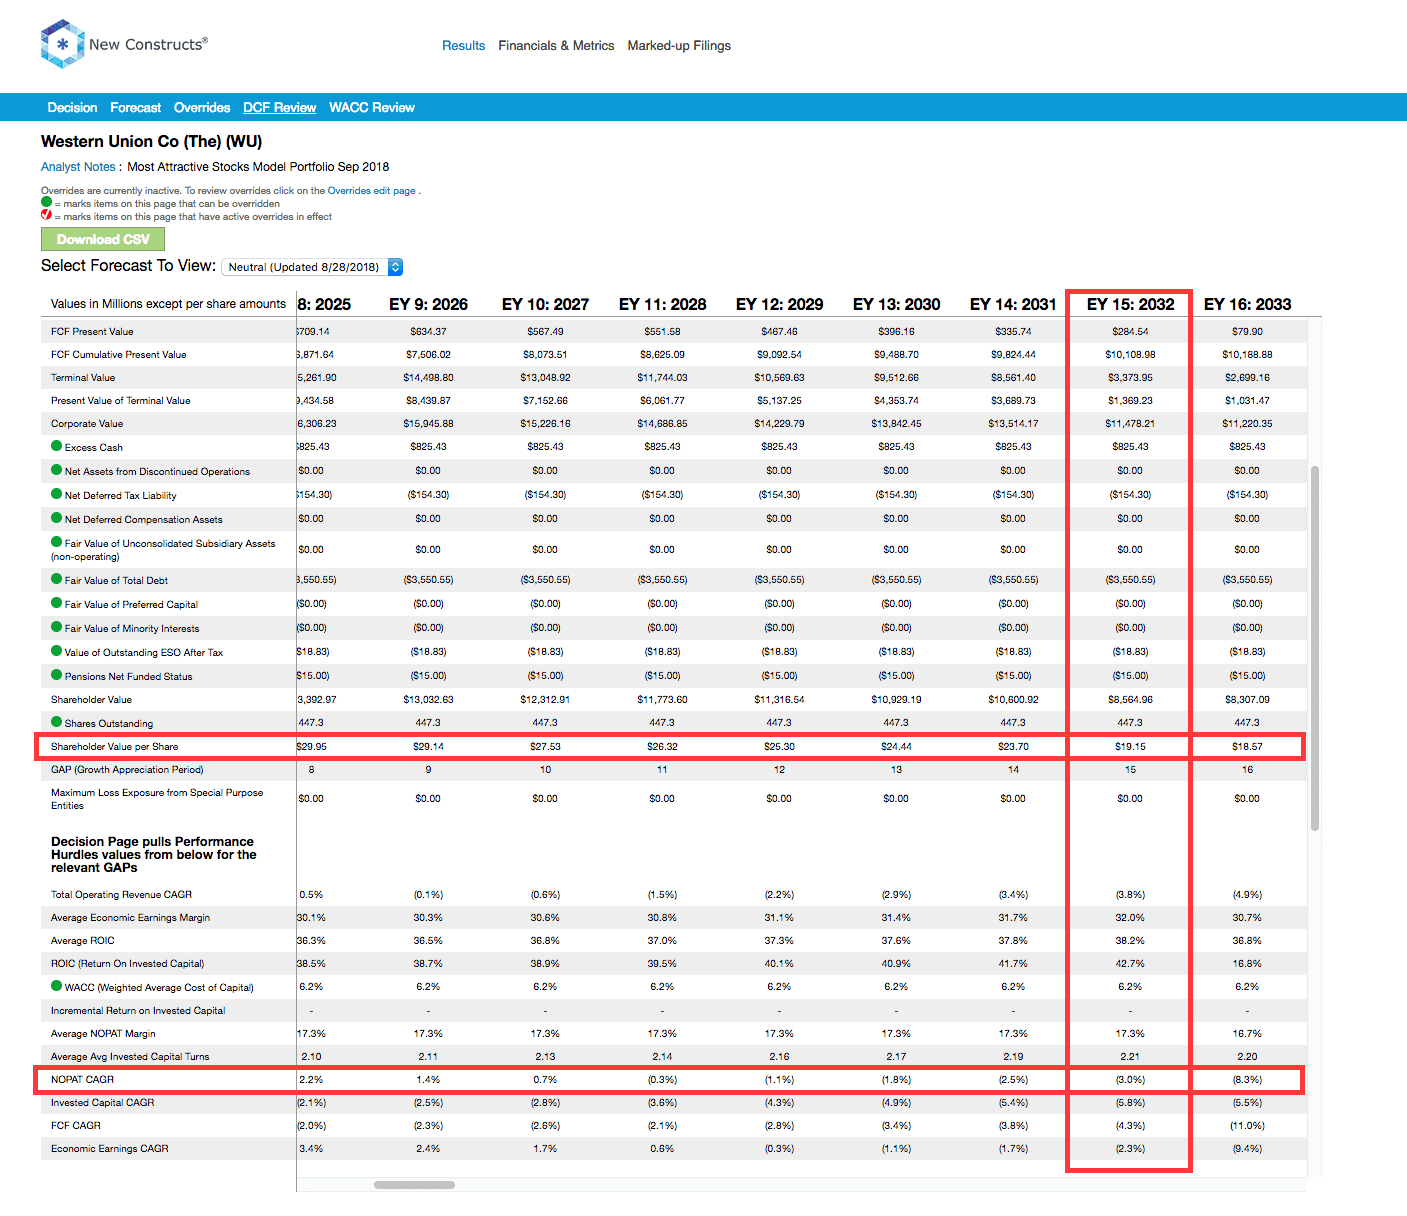Screen dimensions: 1407x1216
Task: Click the EY 16: 2033 column header
Action: coord(1247,304)
